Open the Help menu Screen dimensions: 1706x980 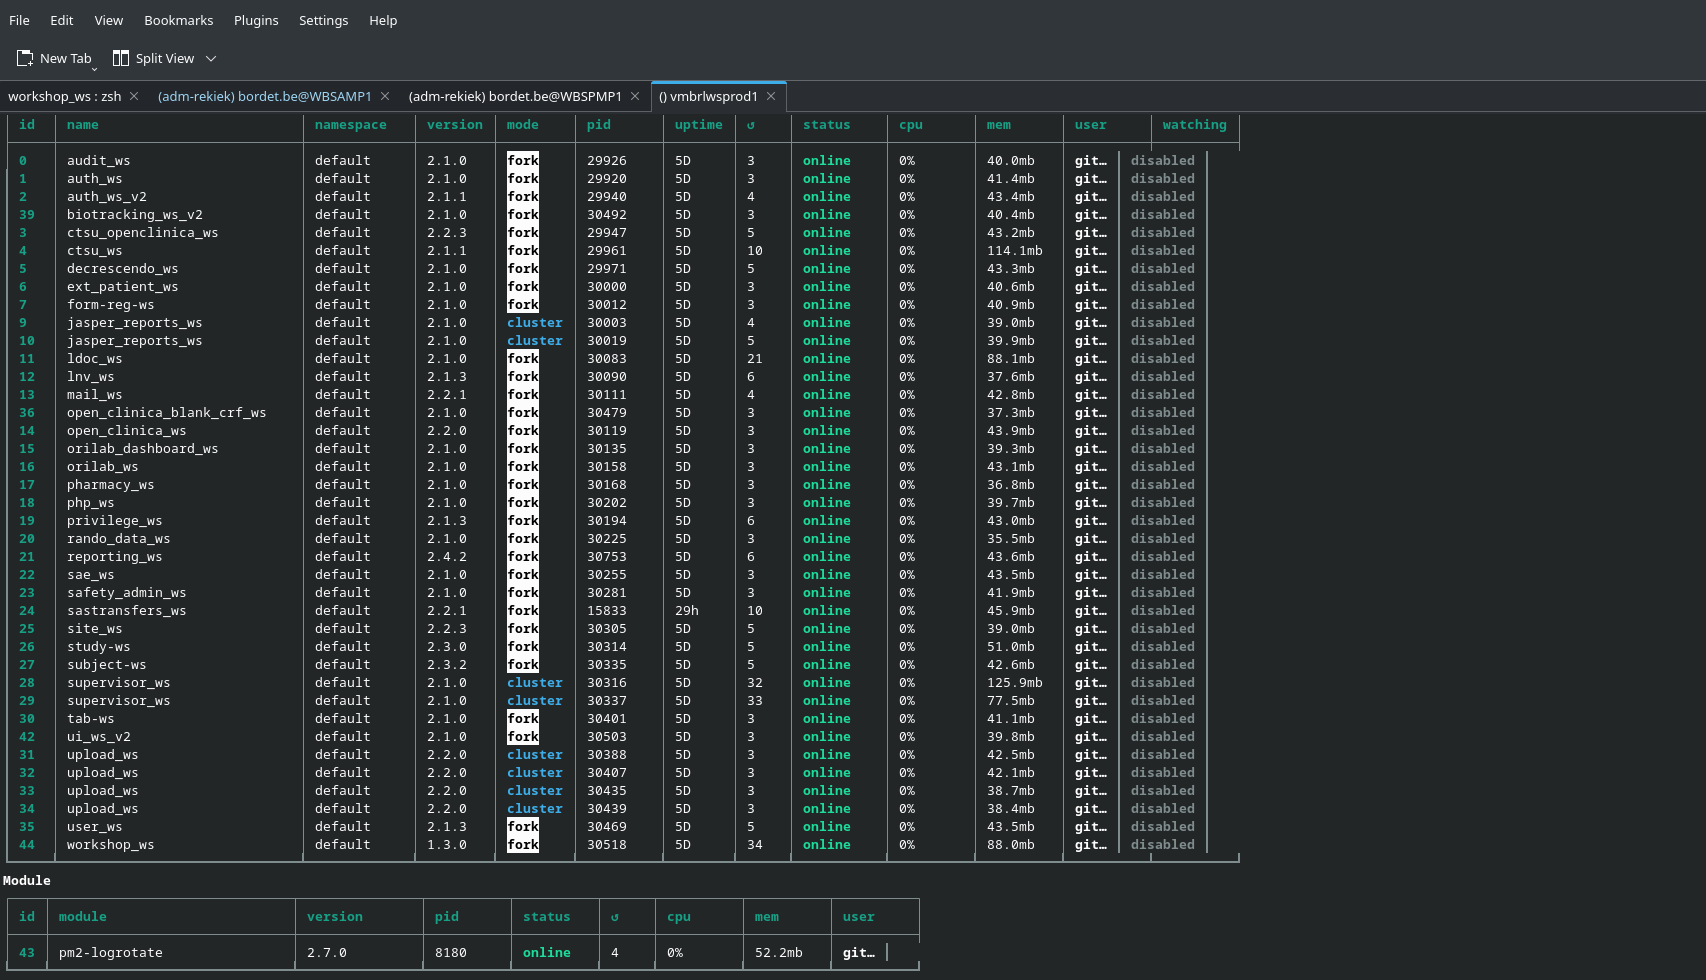(x=383, y=20)
